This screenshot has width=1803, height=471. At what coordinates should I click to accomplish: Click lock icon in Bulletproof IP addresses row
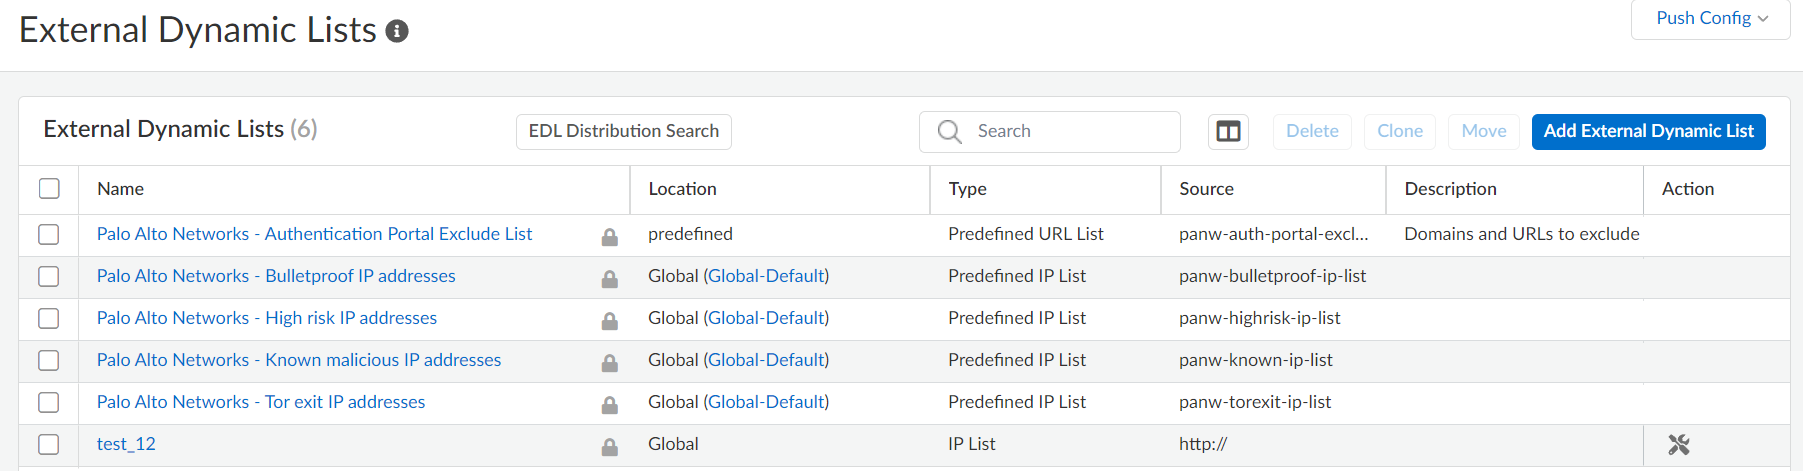pos(609,279)
